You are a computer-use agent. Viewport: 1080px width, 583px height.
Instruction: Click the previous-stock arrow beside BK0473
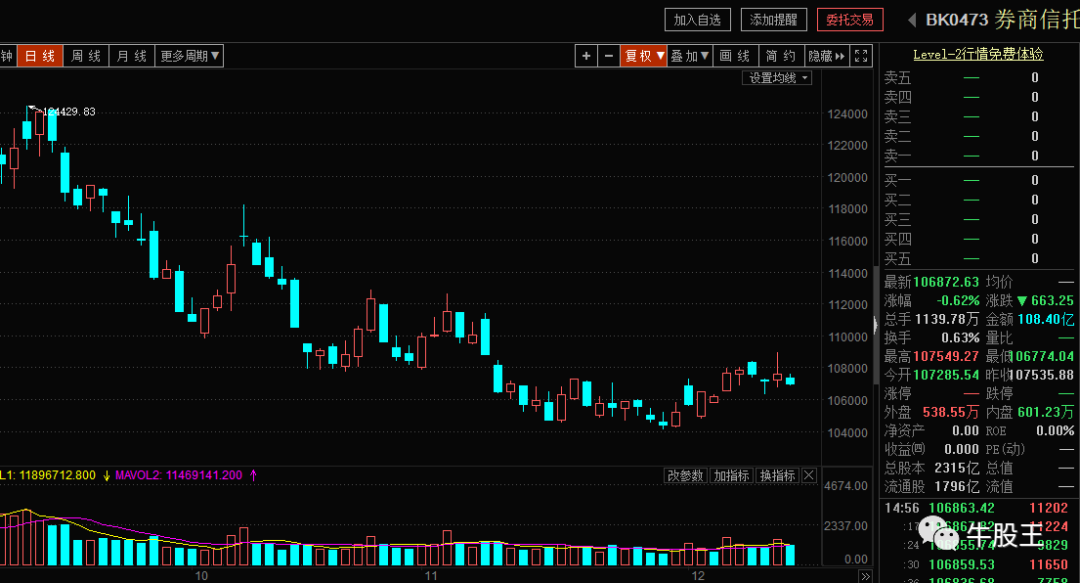(912, 20)
